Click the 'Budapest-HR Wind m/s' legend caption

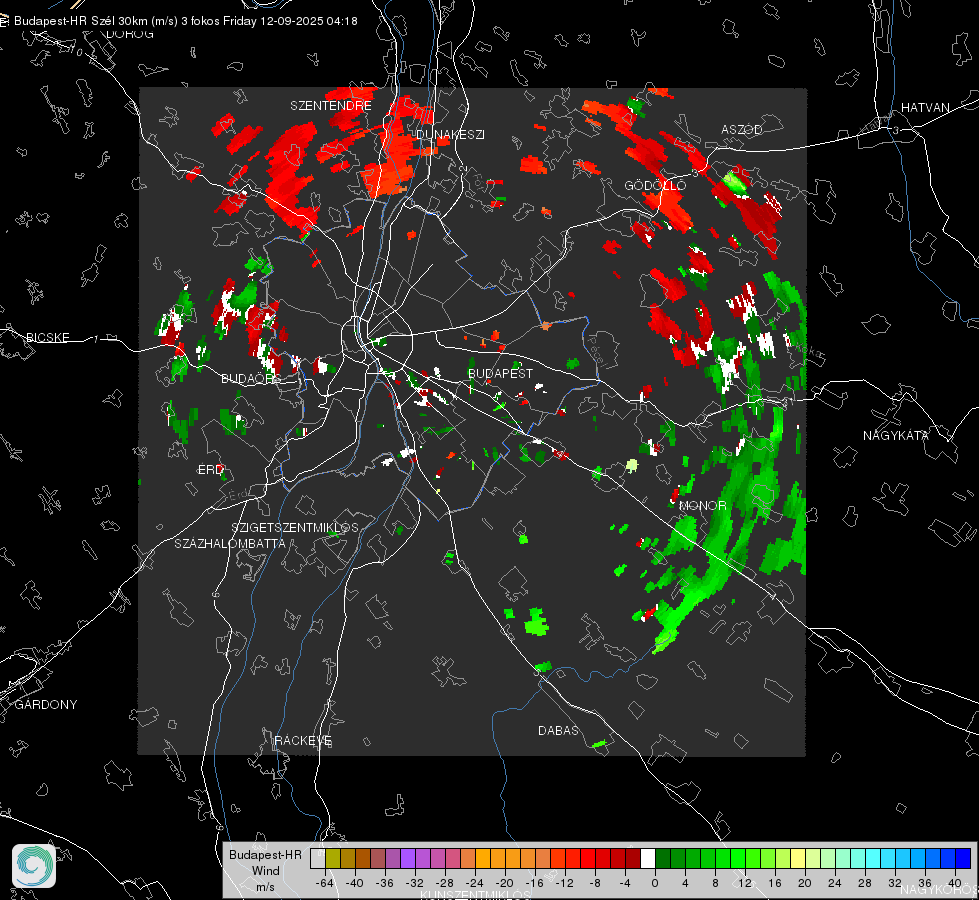coord(265,870)
